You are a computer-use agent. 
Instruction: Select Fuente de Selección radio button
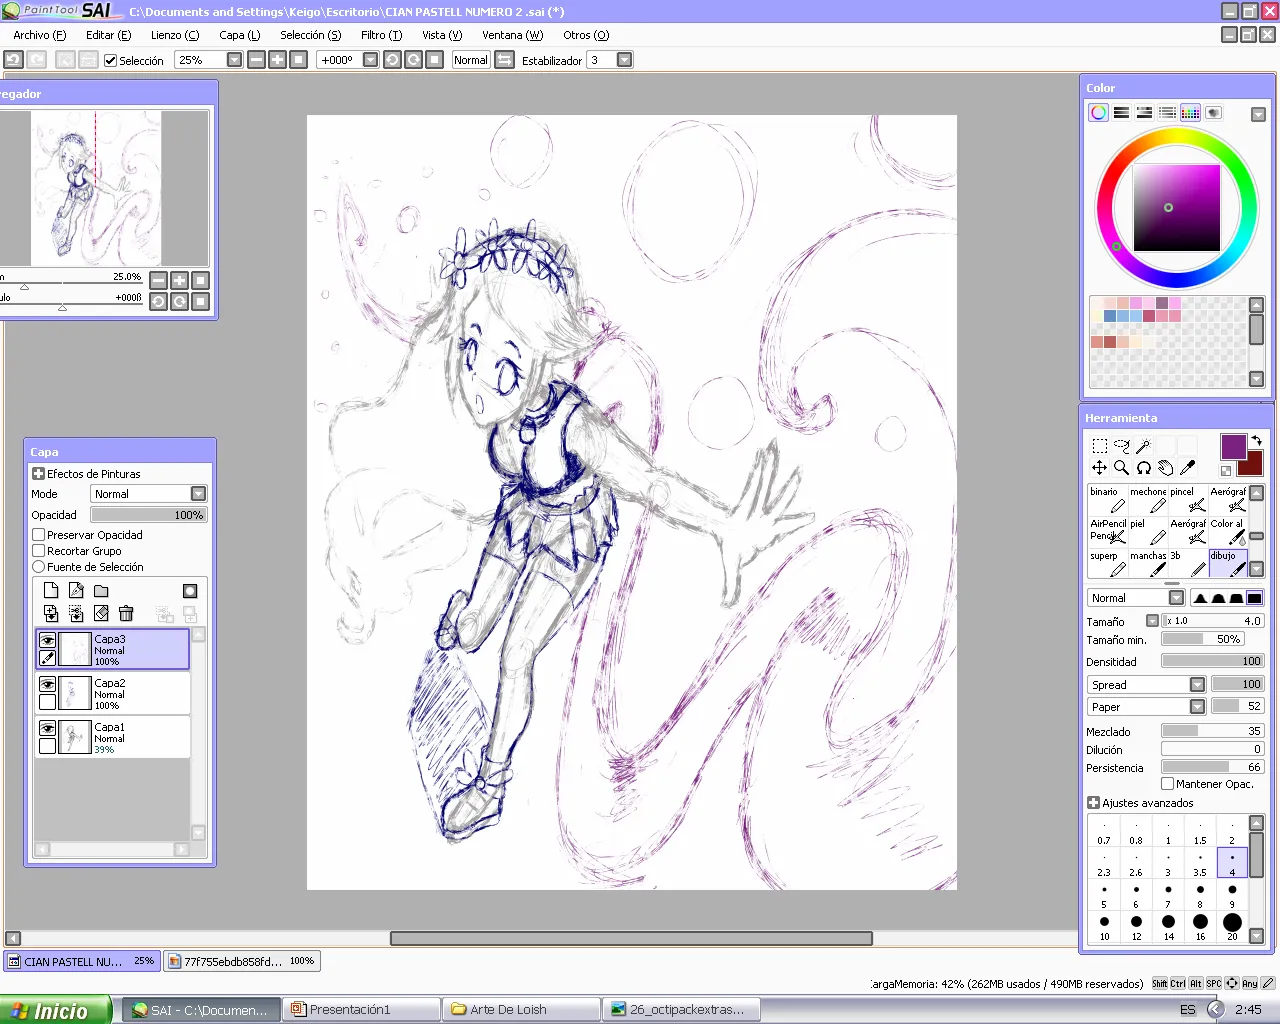[x=39, y=567]
